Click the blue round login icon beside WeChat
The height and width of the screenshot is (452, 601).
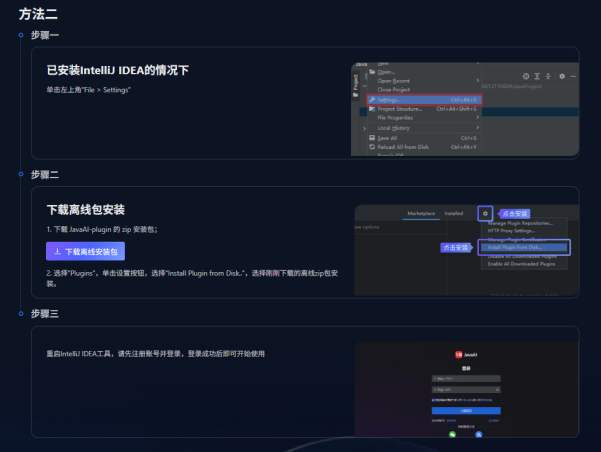coord(479,434)
